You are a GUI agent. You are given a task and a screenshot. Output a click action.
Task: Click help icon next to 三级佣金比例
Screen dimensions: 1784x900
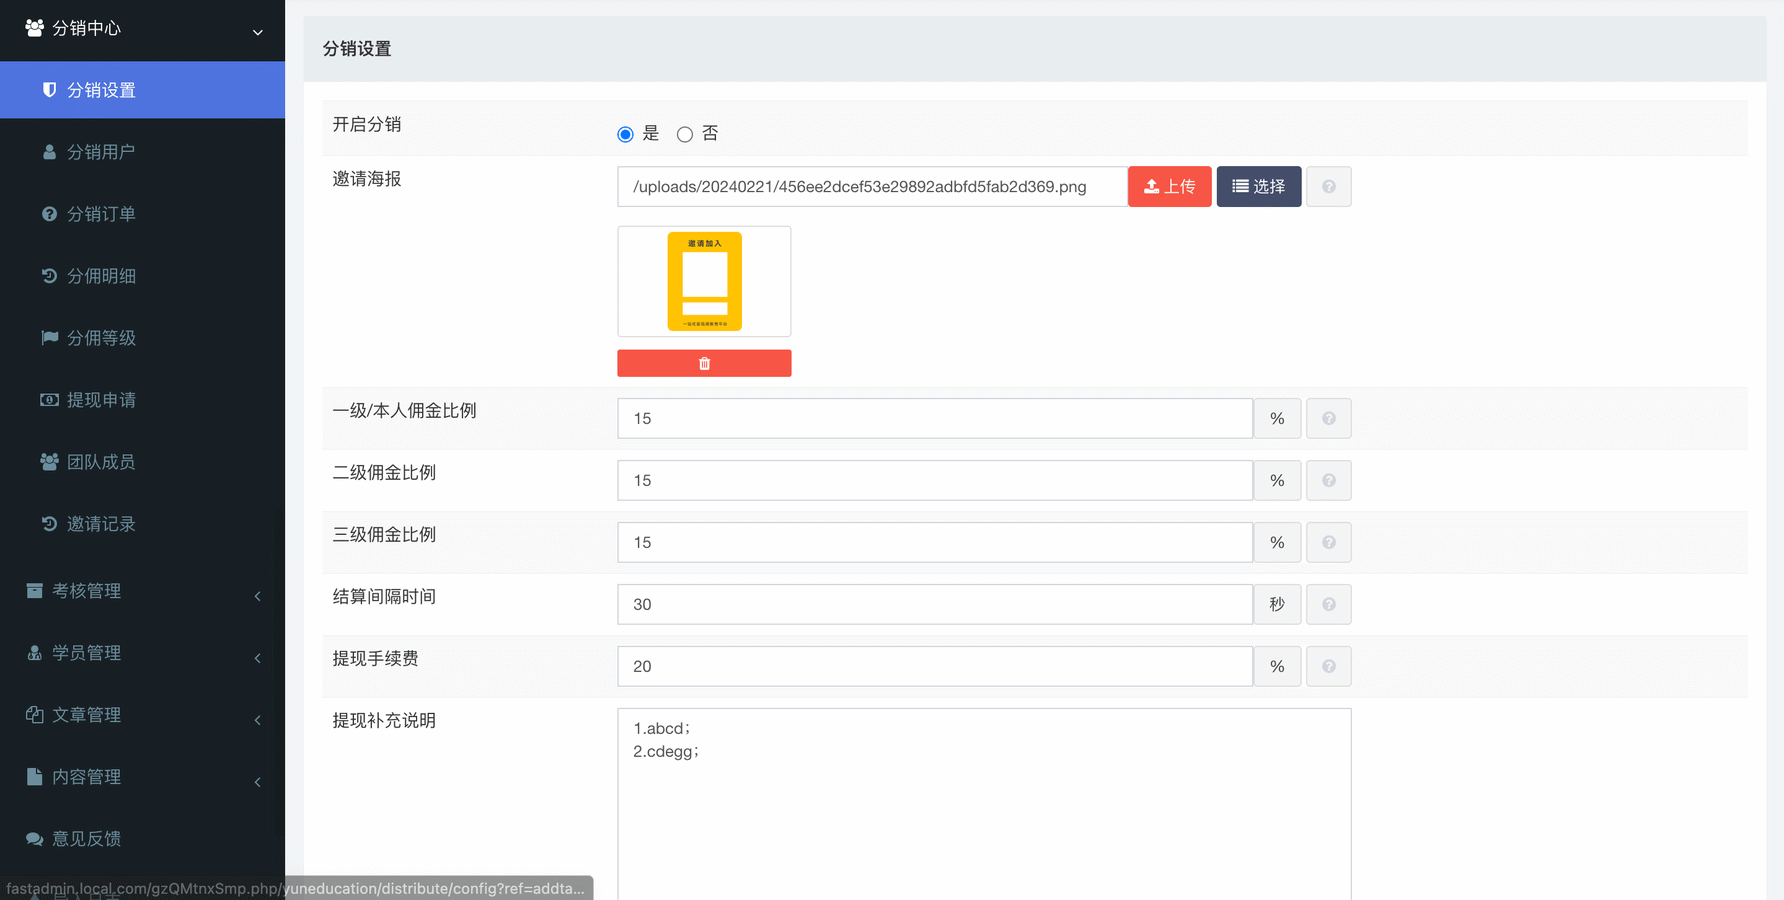(x=1328, y=543)
